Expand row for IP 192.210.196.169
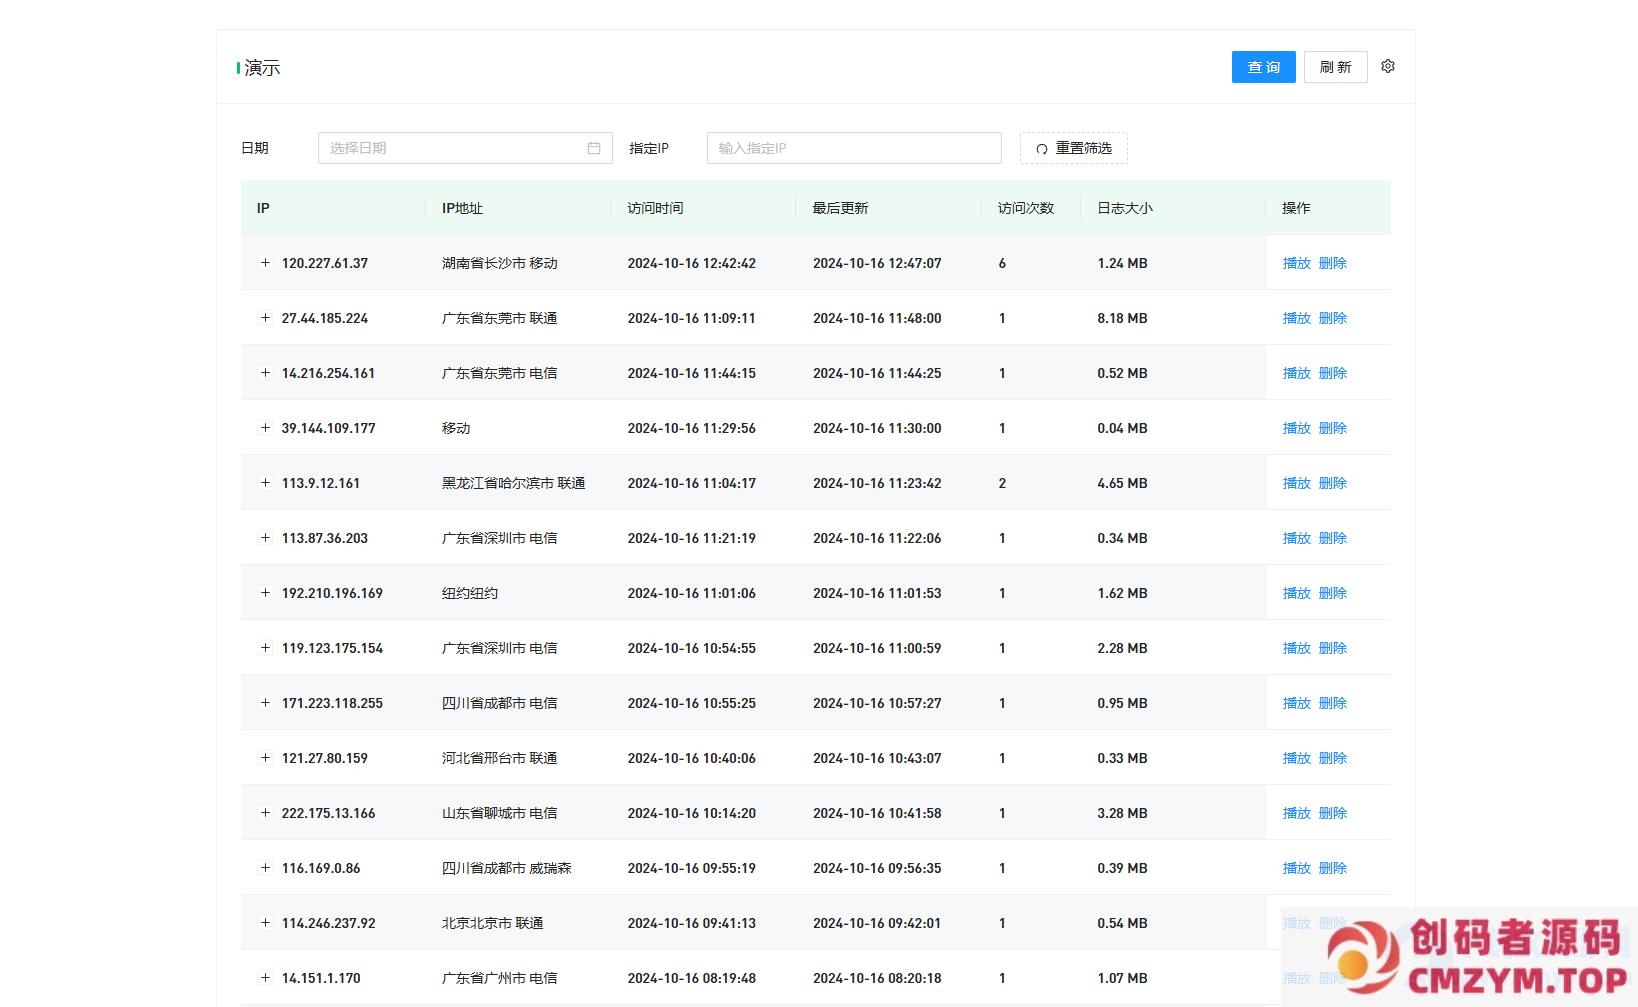Screen dimensions: 1638x1007 265,593
